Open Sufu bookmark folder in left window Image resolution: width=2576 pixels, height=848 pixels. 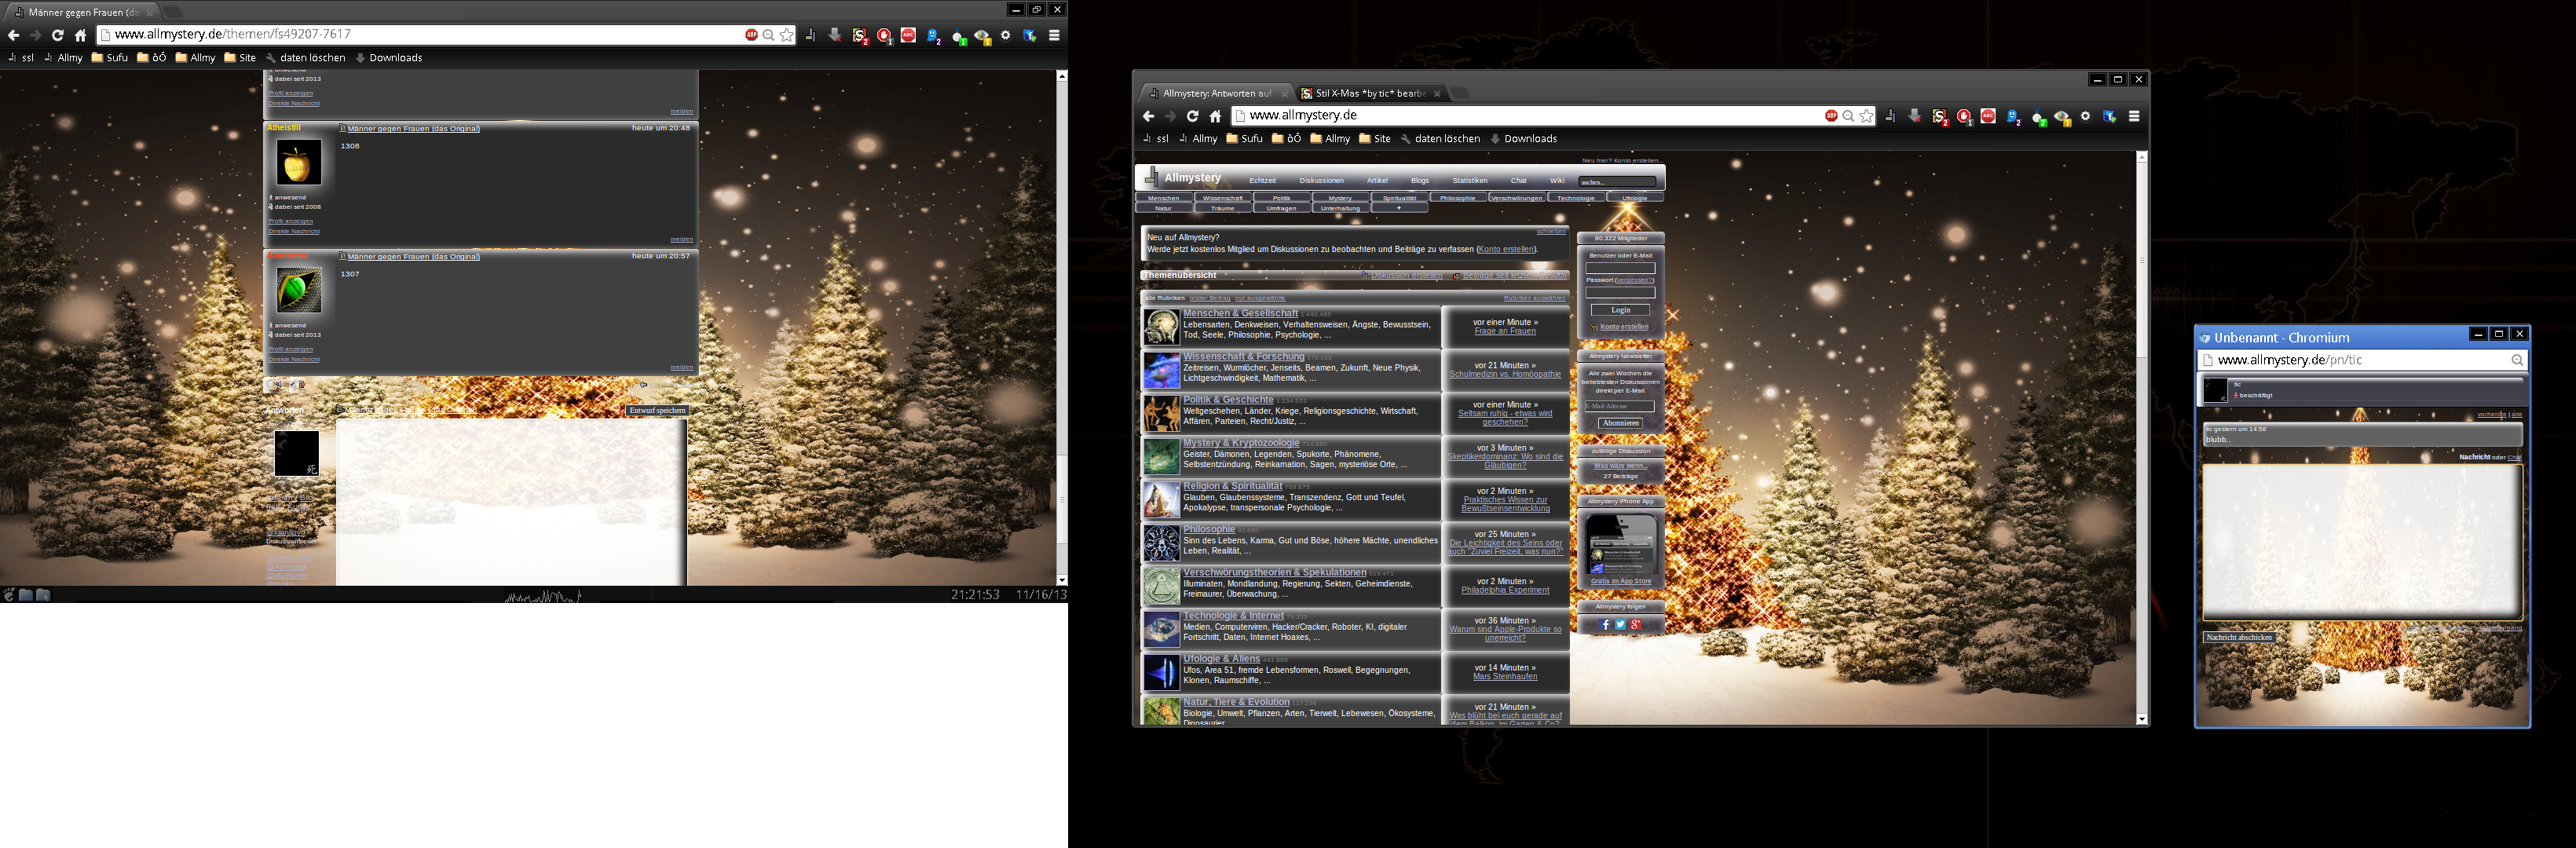[110, 58]
